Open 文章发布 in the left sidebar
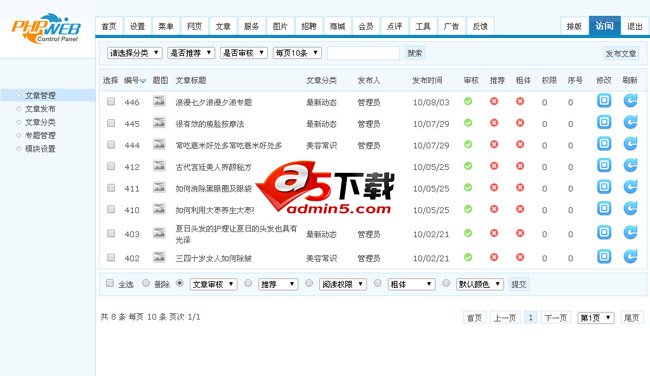This screenshot has width=650, height=376. point(40,109)
